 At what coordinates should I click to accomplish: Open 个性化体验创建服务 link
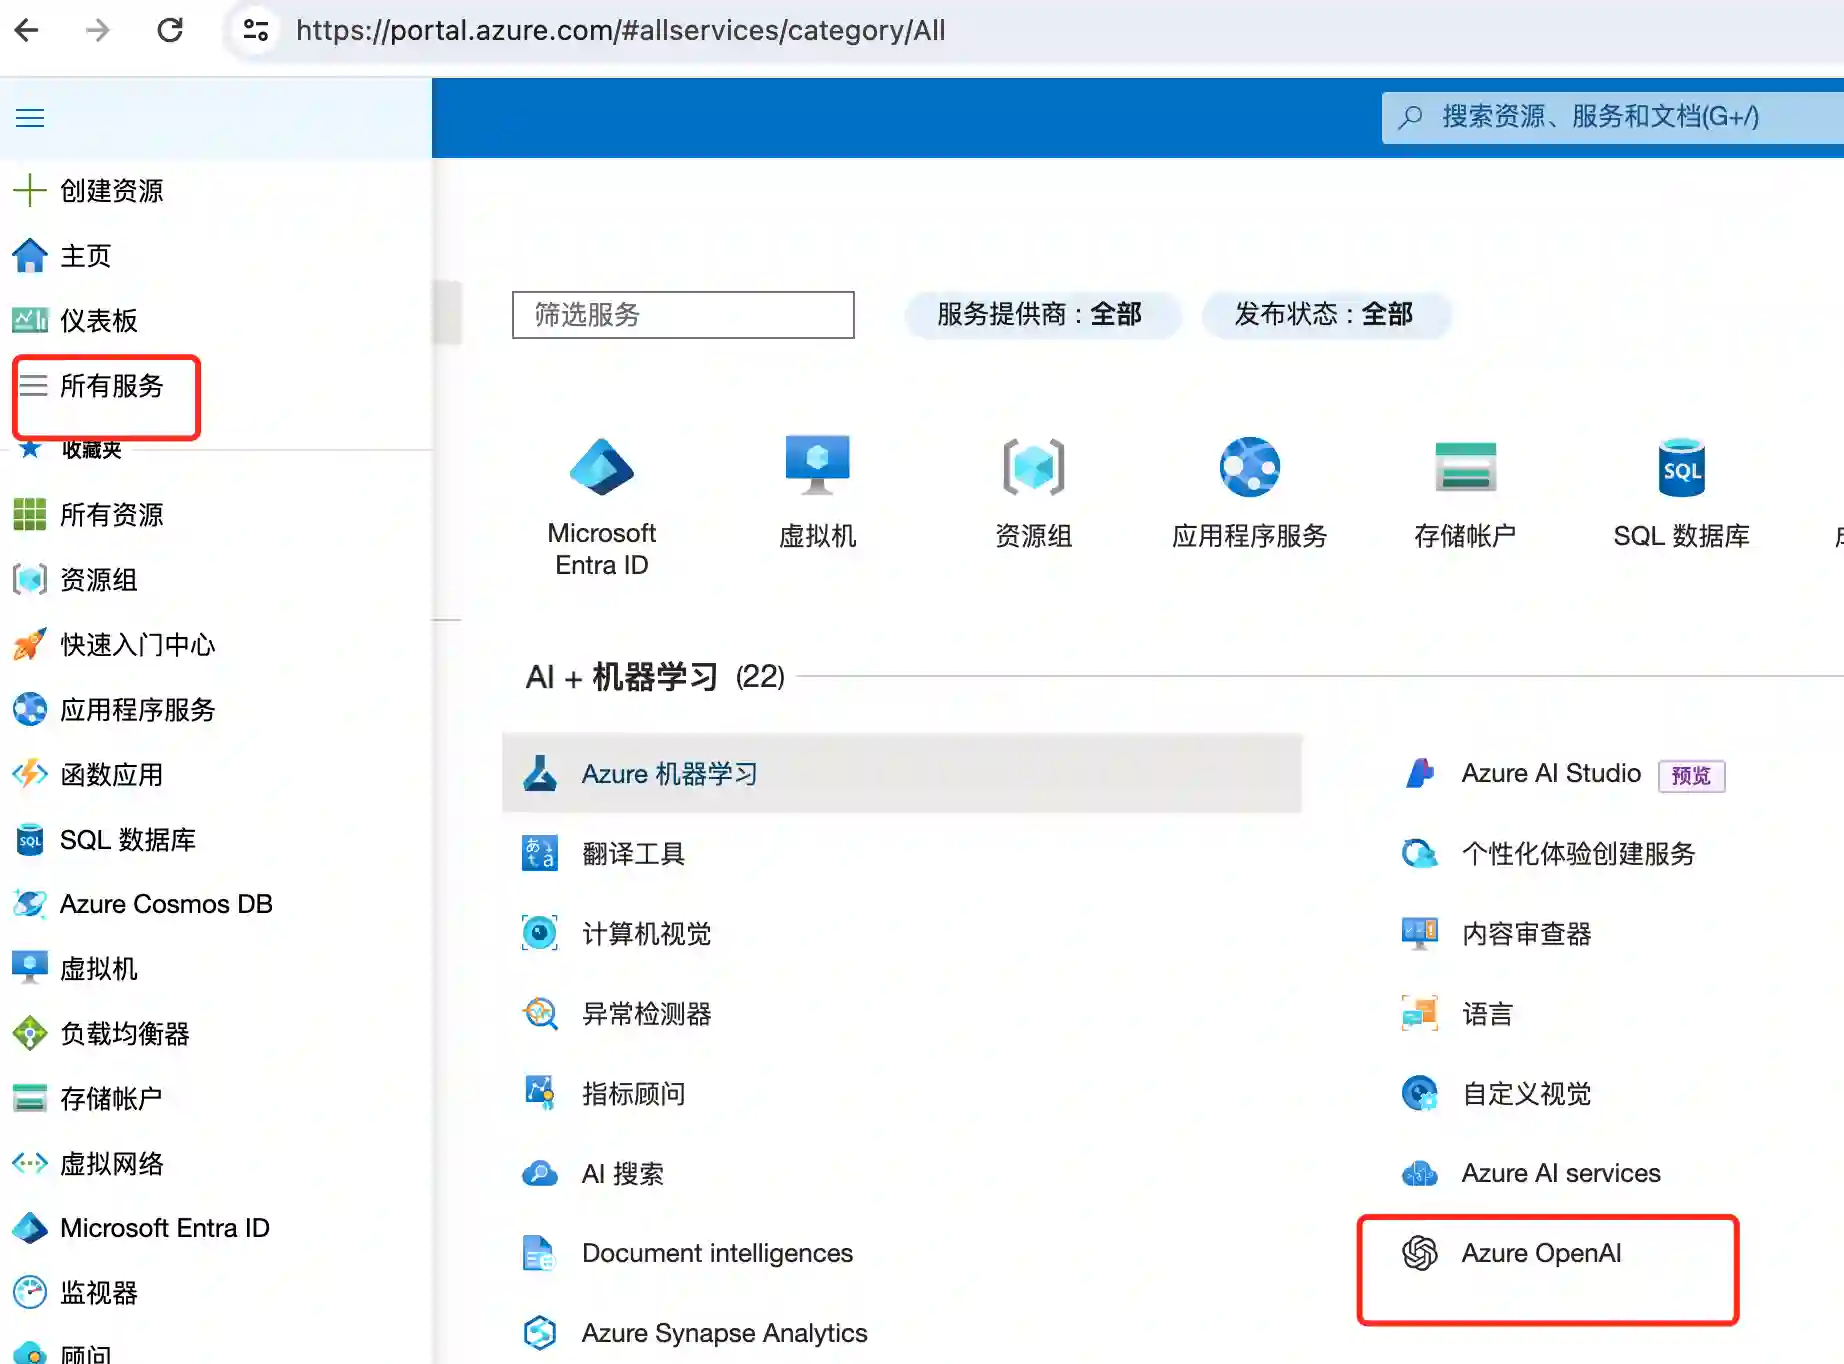[1578, 853]
